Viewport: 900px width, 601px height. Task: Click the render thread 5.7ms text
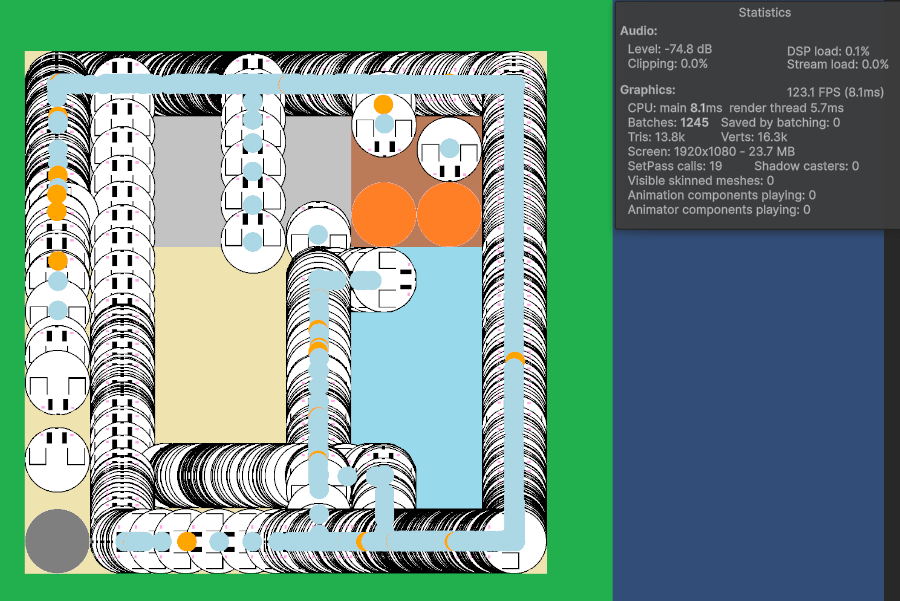(786, 108)
